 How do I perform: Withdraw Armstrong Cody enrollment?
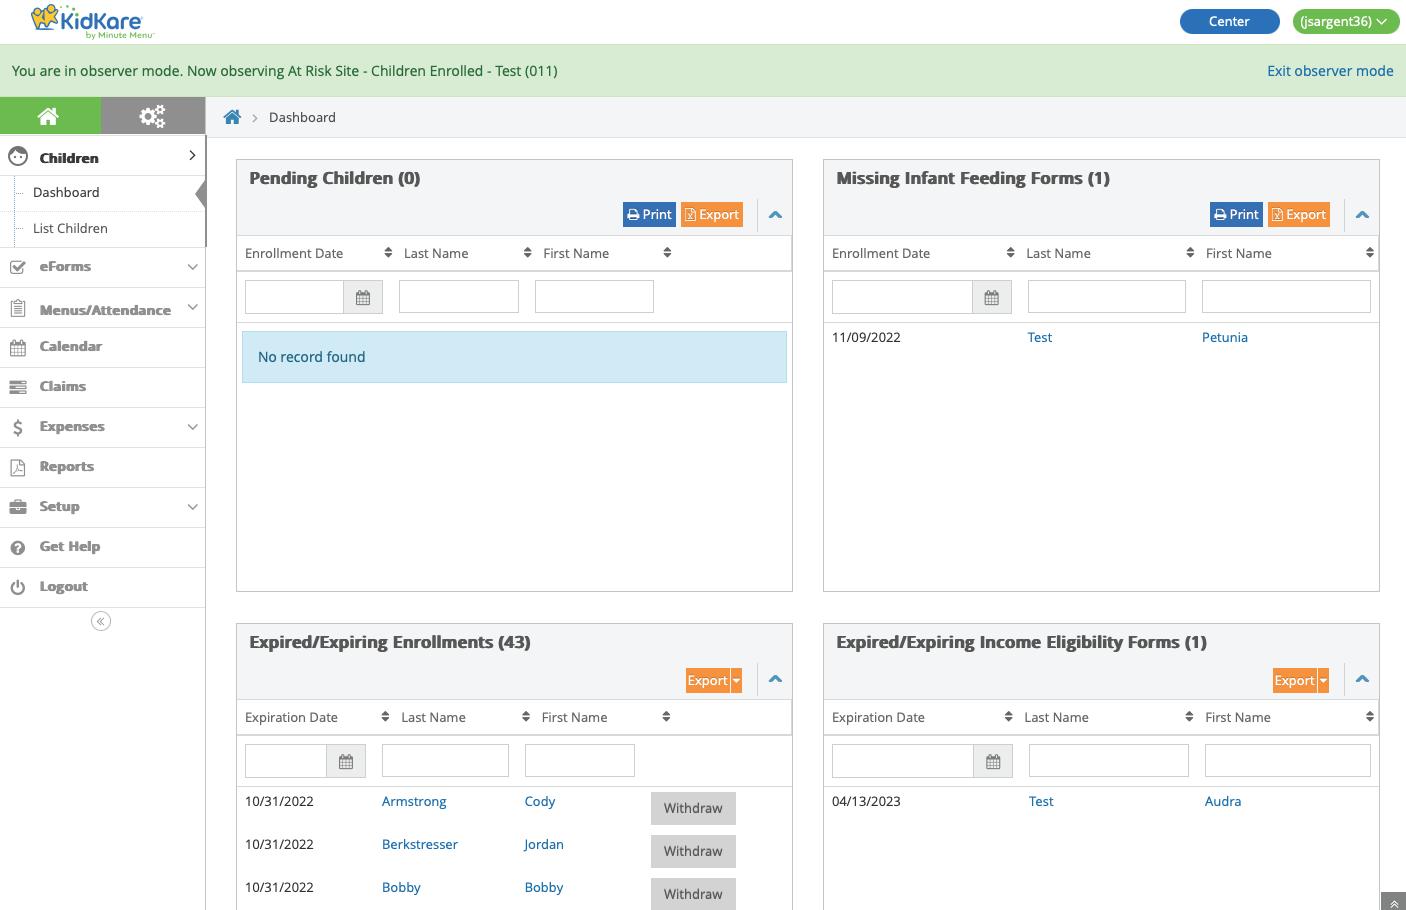(x=693, y=808)
